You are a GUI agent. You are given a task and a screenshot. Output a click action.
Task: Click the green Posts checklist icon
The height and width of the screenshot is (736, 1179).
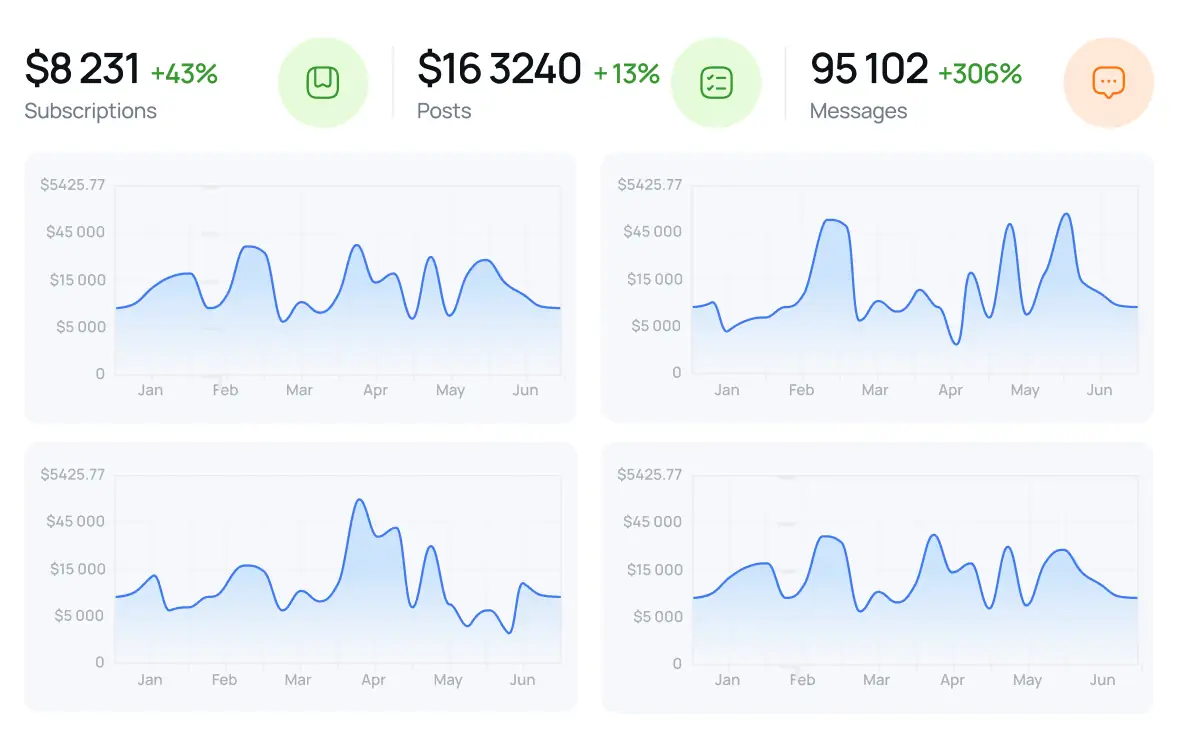pos(716,82)
